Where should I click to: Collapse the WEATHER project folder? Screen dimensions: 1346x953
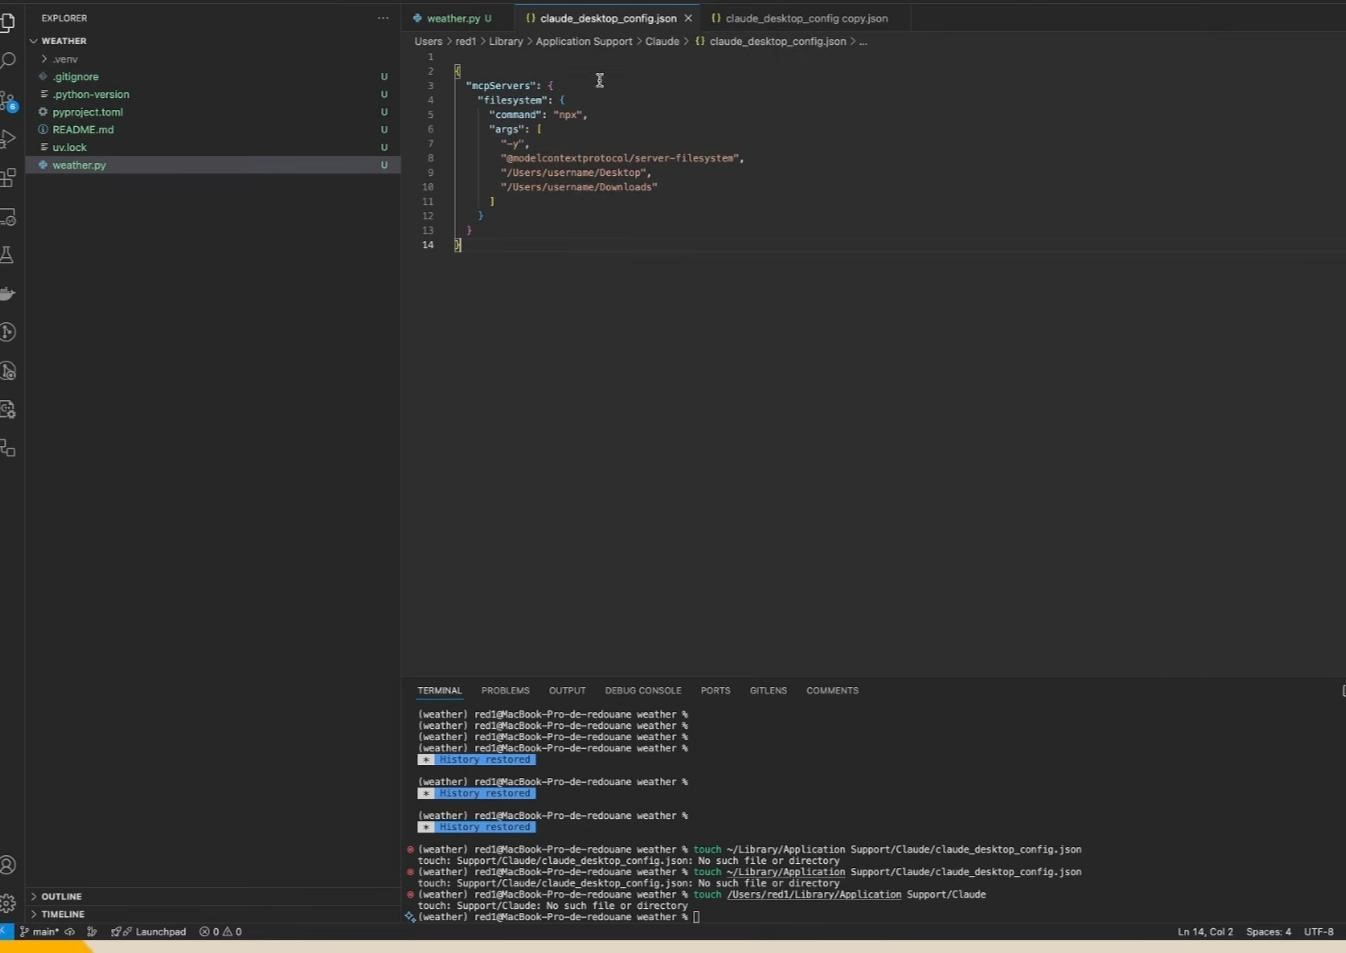63,41
